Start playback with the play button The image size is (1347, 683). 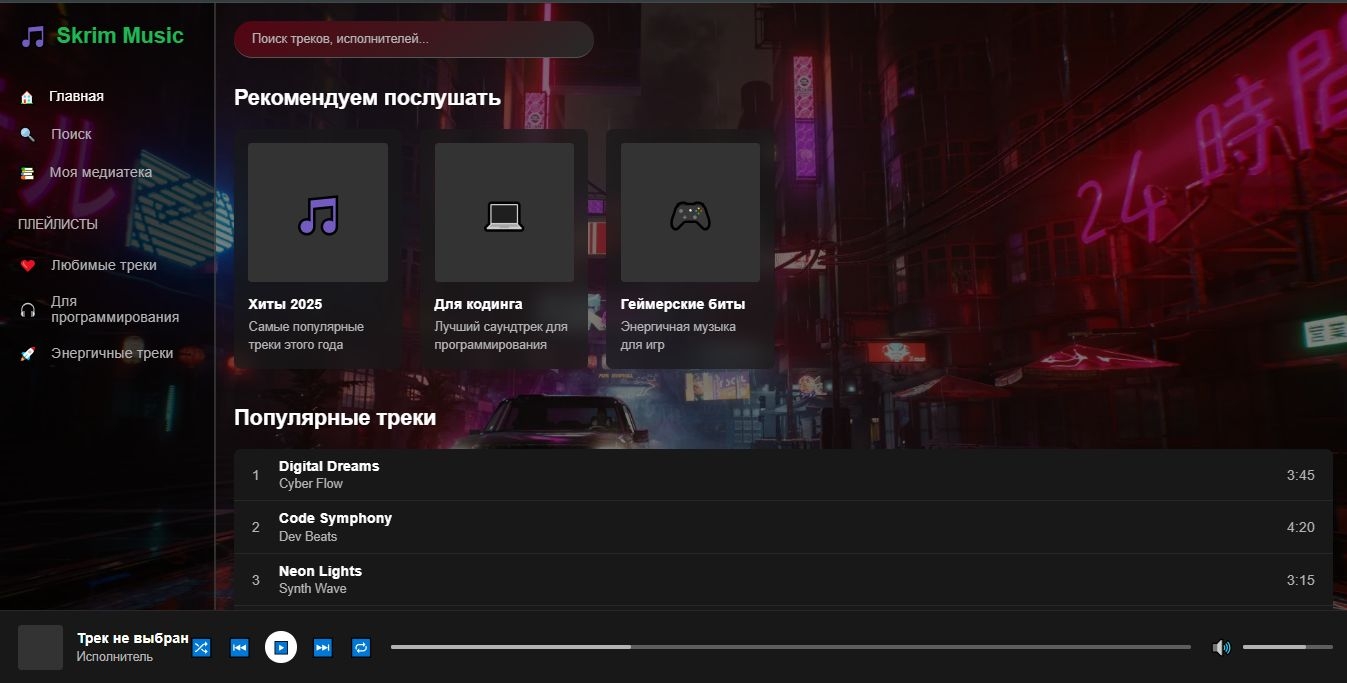tap(281, 647)
